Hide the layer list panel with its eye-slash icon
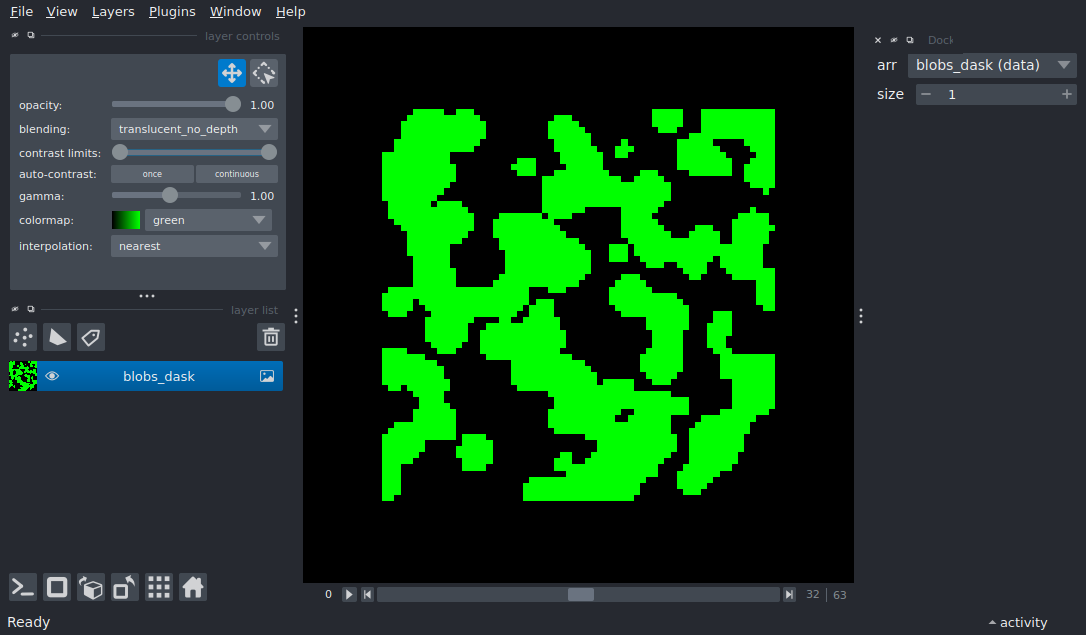The width and height of the screenshot is (1086, 635). point(15,310)
